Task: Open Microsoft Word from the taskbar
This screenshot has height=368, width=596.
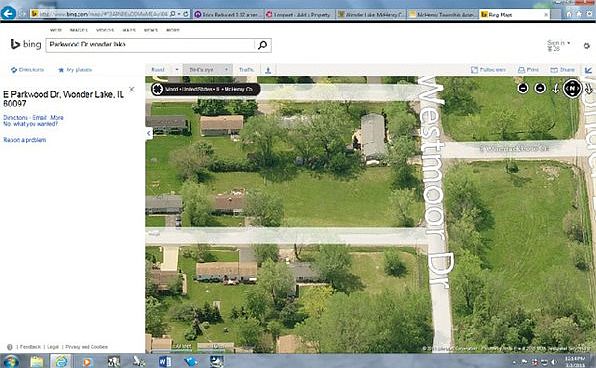Action: coord(165,362)
